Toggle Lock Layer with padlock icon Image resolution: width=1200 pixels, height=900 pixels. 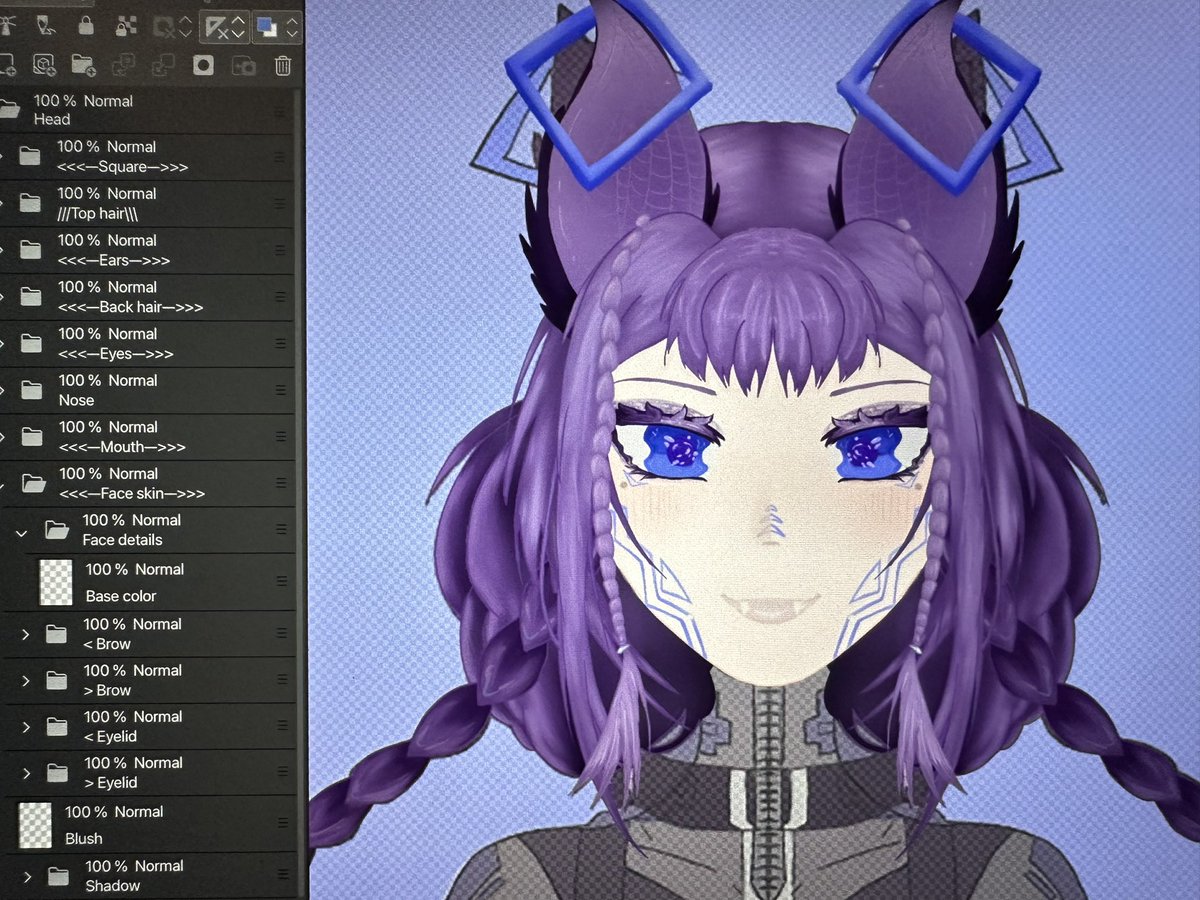(86, 24)
